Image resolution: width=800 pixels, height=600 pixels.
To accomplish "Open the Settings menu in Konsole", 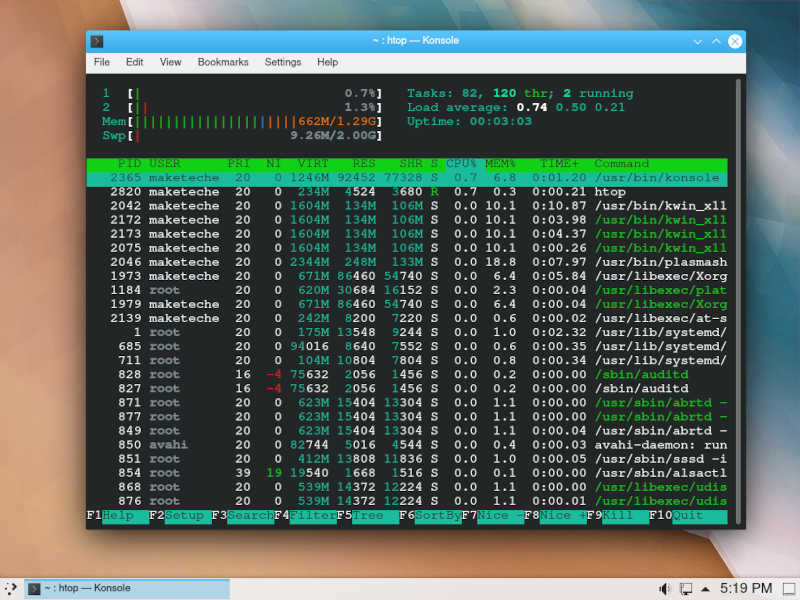I will point(282,62).
